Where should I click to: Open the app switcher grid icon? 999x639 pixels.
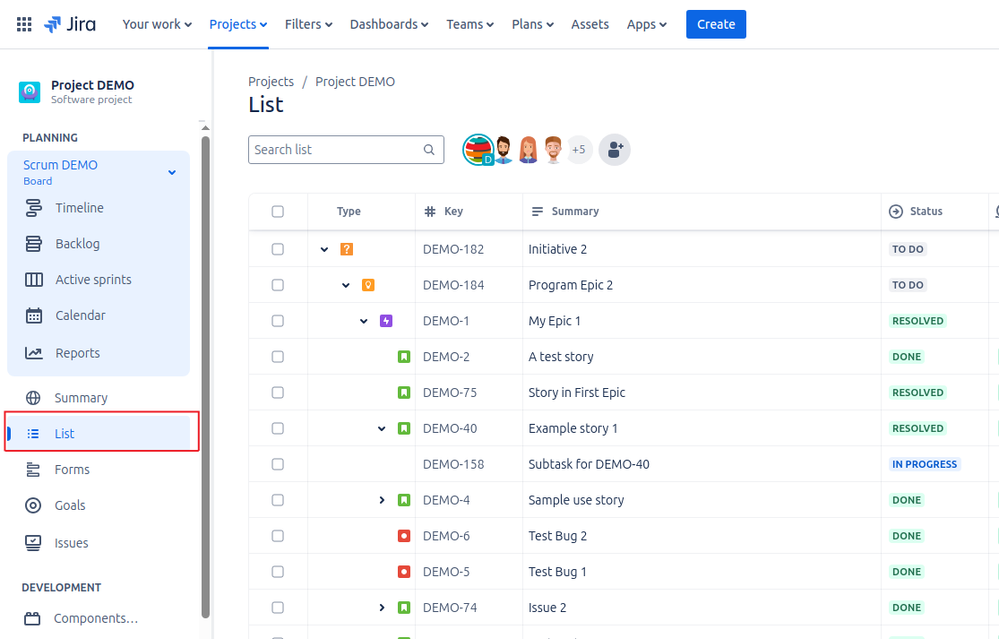tap(24, 24)
